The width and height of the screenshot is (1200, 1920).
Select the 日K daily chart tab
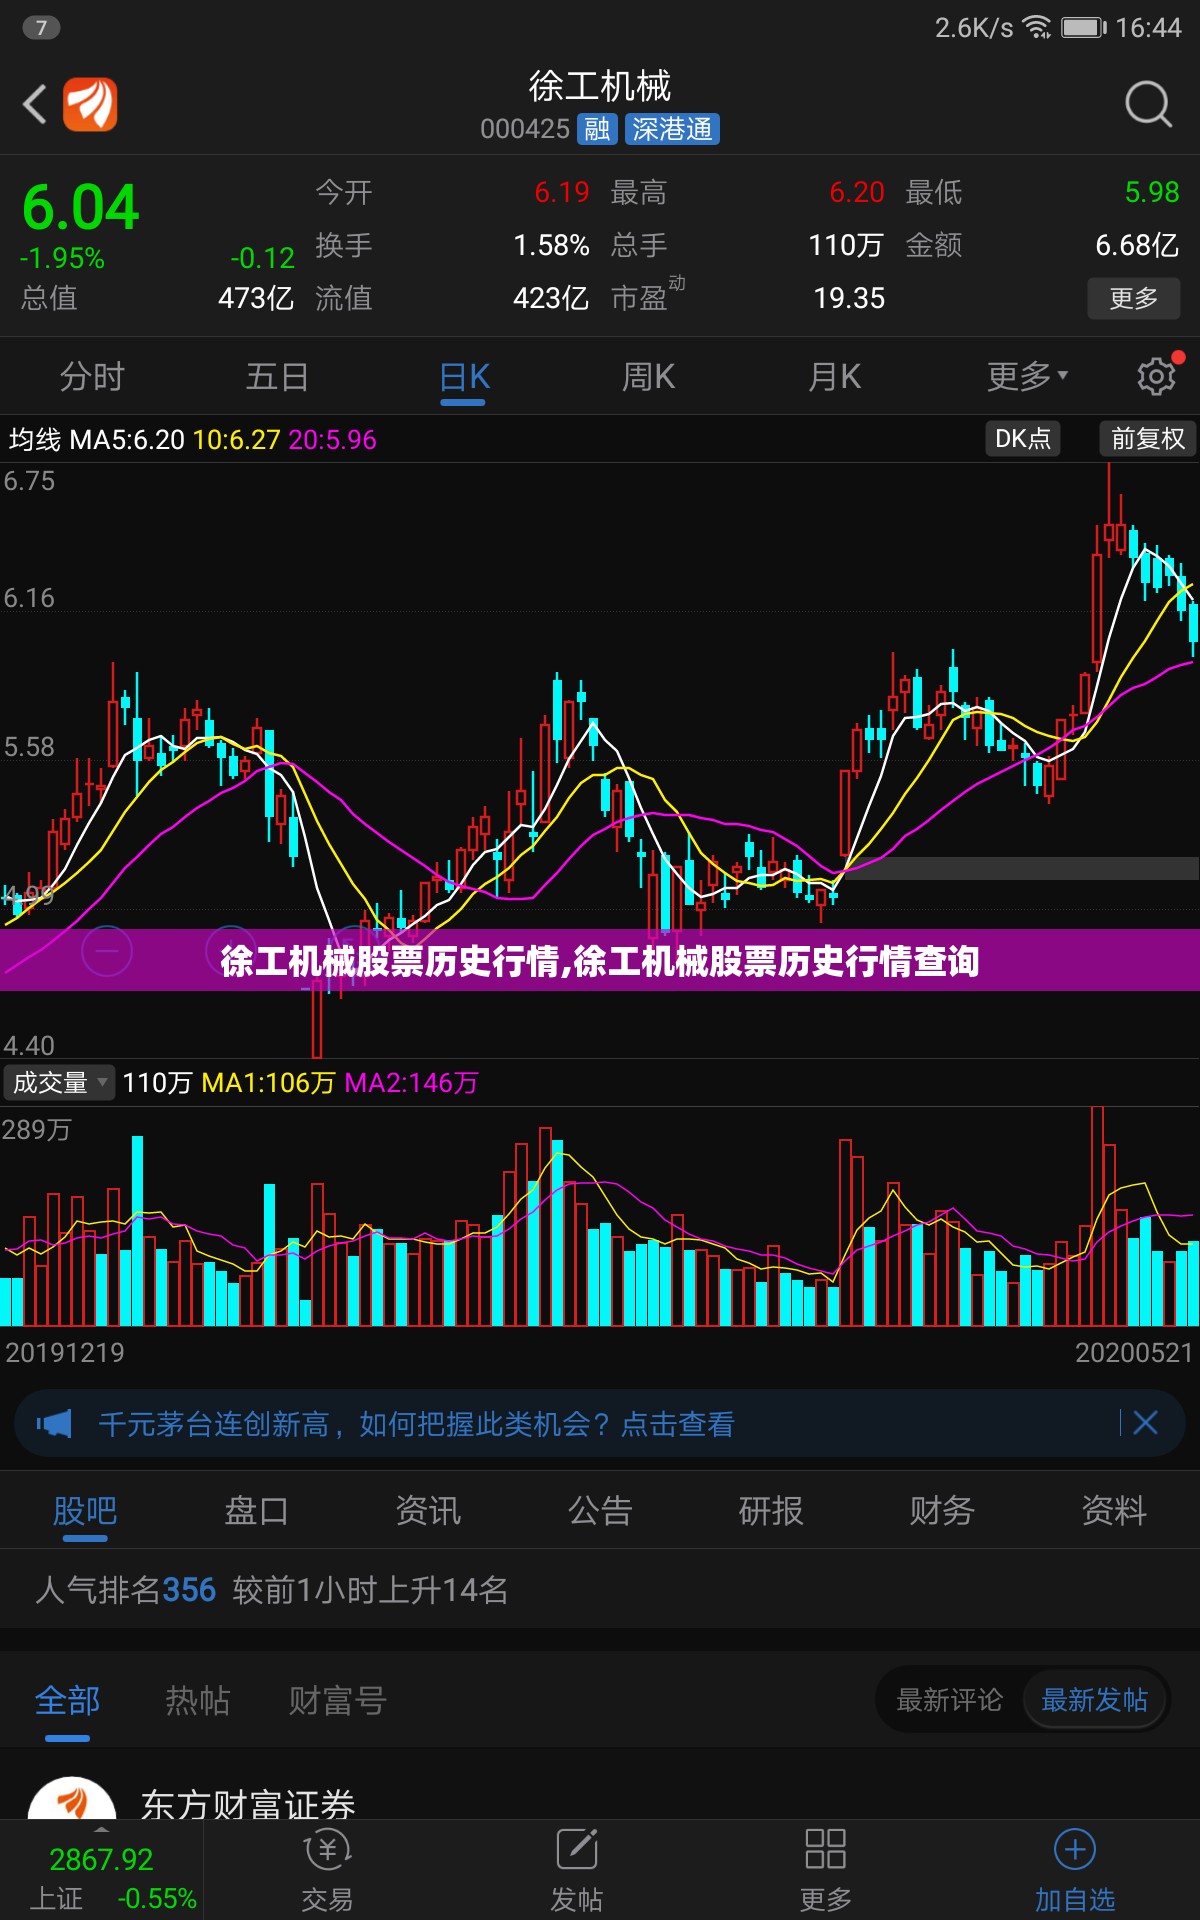(x=464, y=377)
